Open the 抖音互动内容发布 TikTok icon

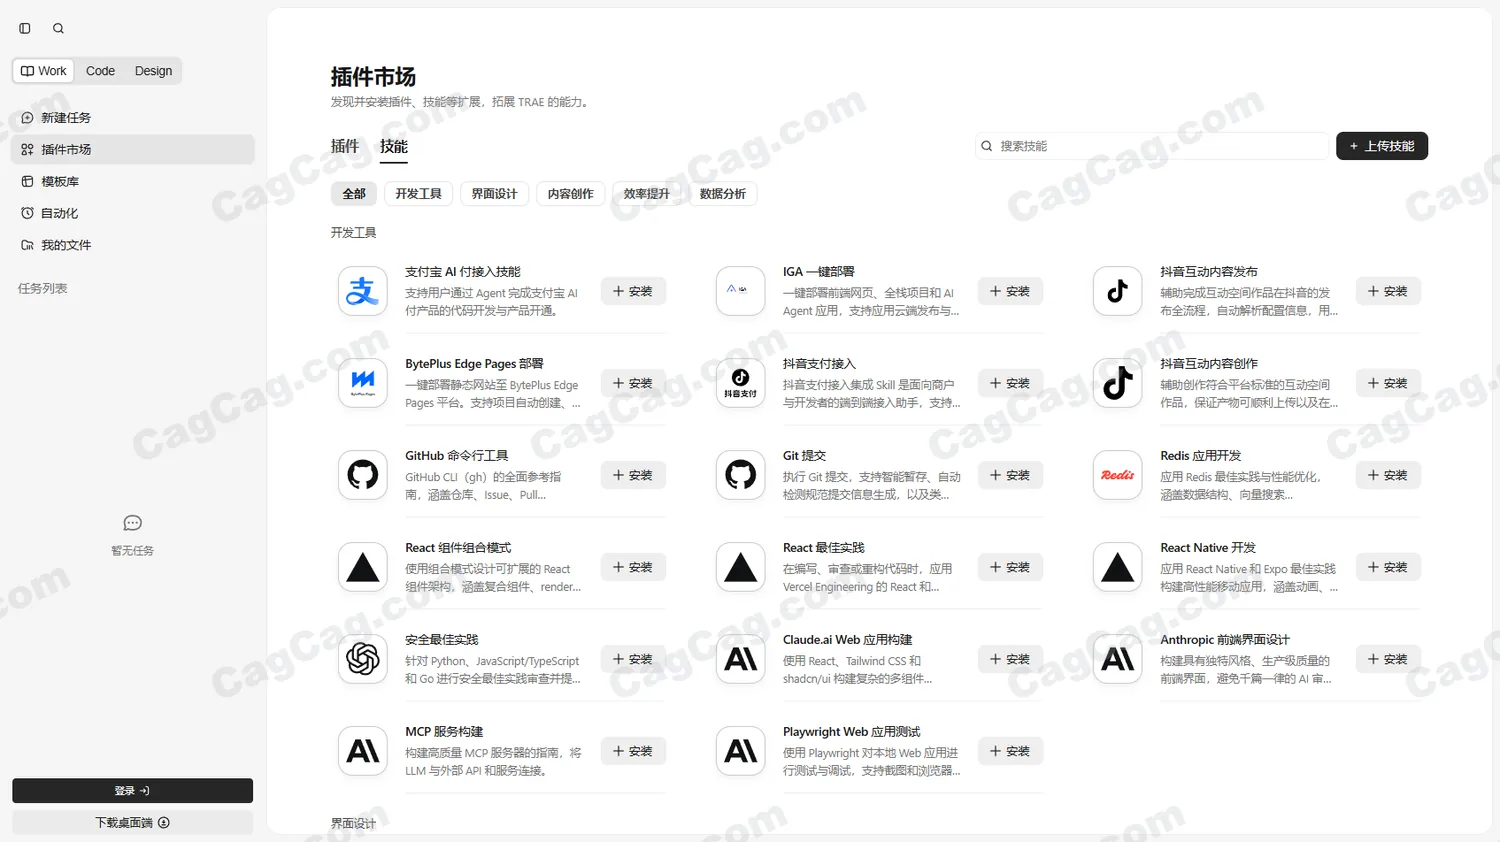pos(1118,291)
